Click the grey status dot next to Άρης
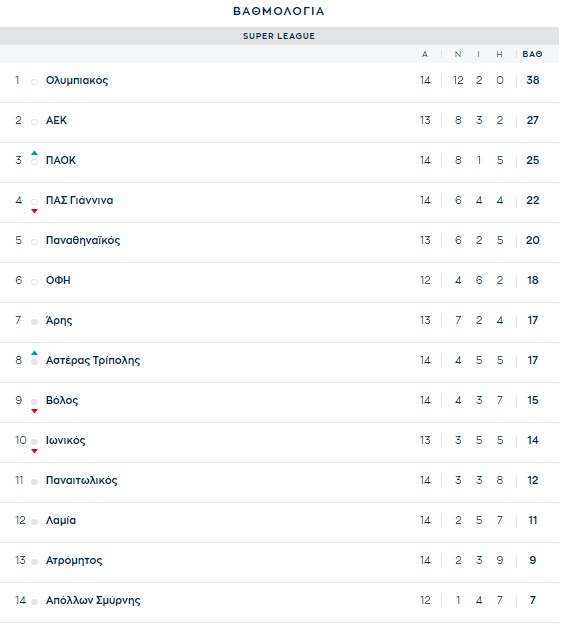 [x=34, y=322]
